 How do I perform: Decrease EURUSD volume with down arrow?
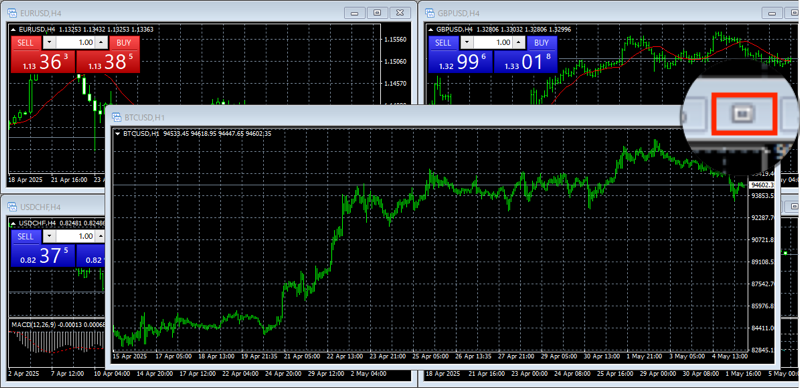pos(49,42)
